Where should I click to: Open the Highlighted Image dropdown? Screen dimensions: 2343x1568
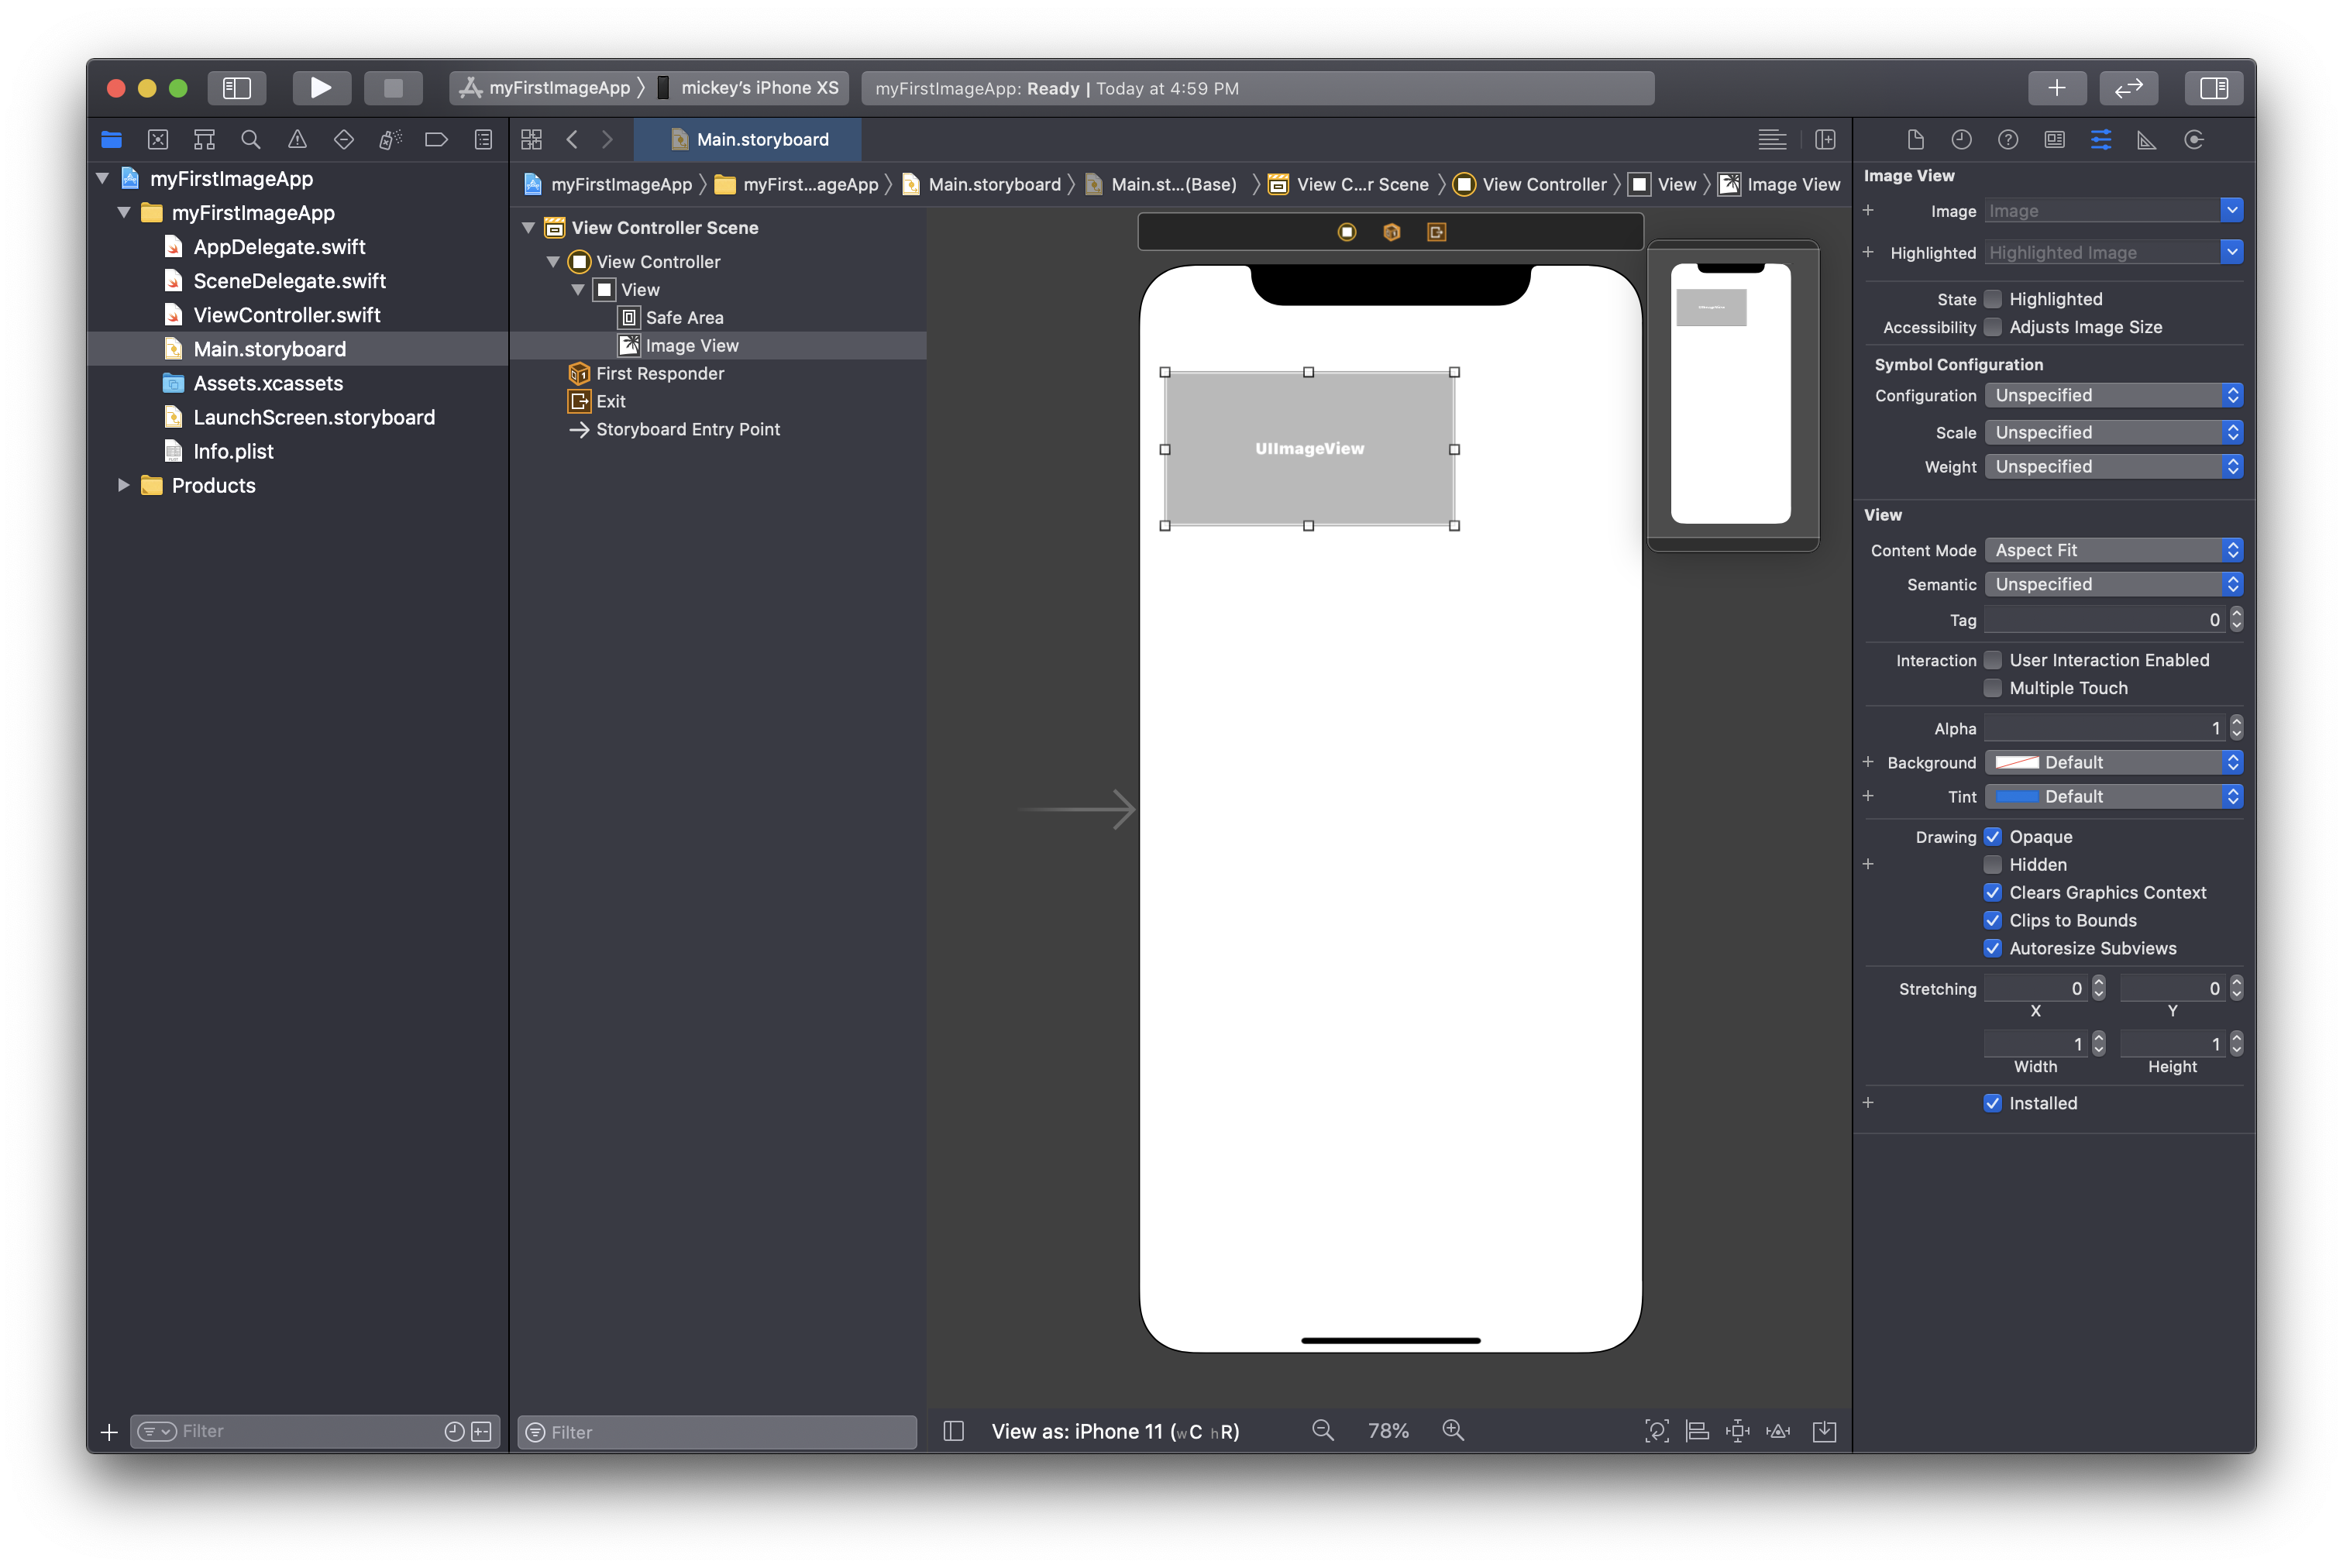[2231, 252]
